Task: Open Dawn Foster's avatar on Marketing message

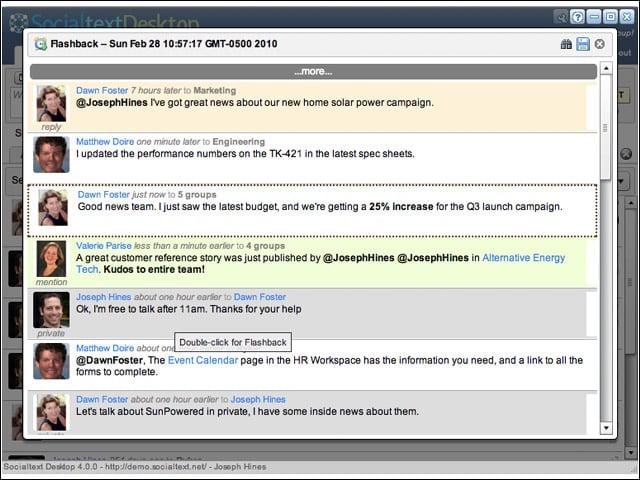Action: 51,103
